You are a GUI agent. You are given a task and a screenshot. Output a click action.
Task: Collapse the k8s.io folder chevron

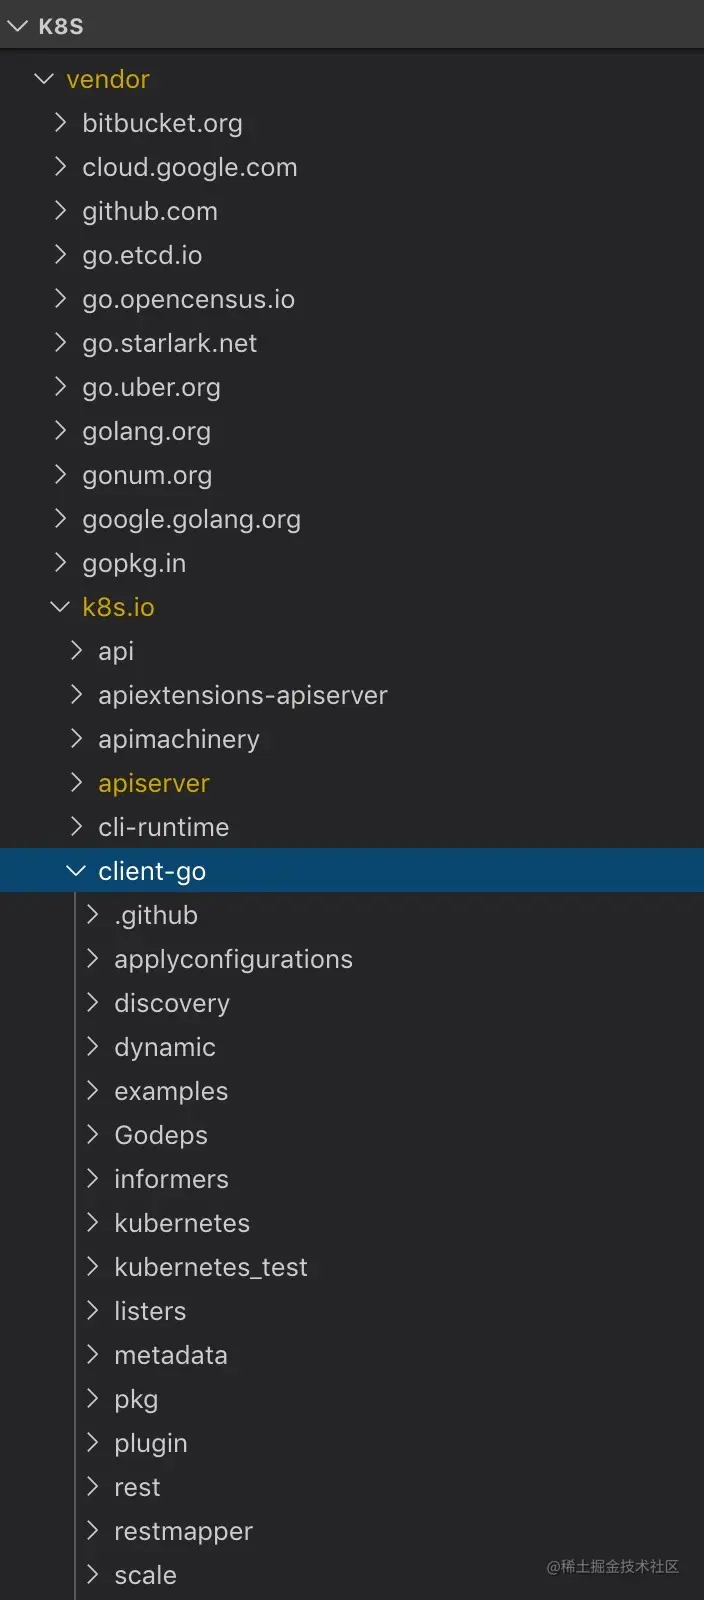(x=60, y=606)
